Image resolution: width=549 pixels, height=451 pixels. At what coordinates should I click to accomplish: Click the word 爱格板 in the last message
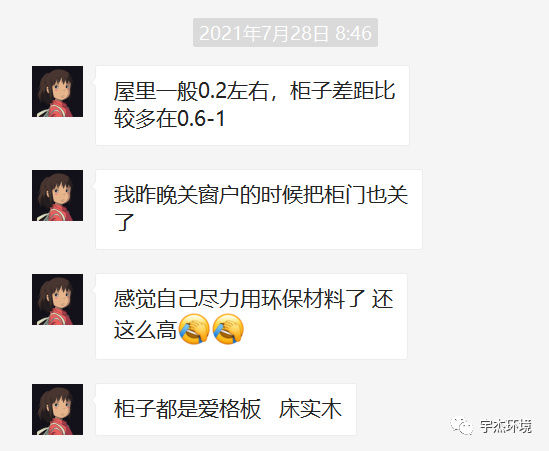(x=230, y=409)
